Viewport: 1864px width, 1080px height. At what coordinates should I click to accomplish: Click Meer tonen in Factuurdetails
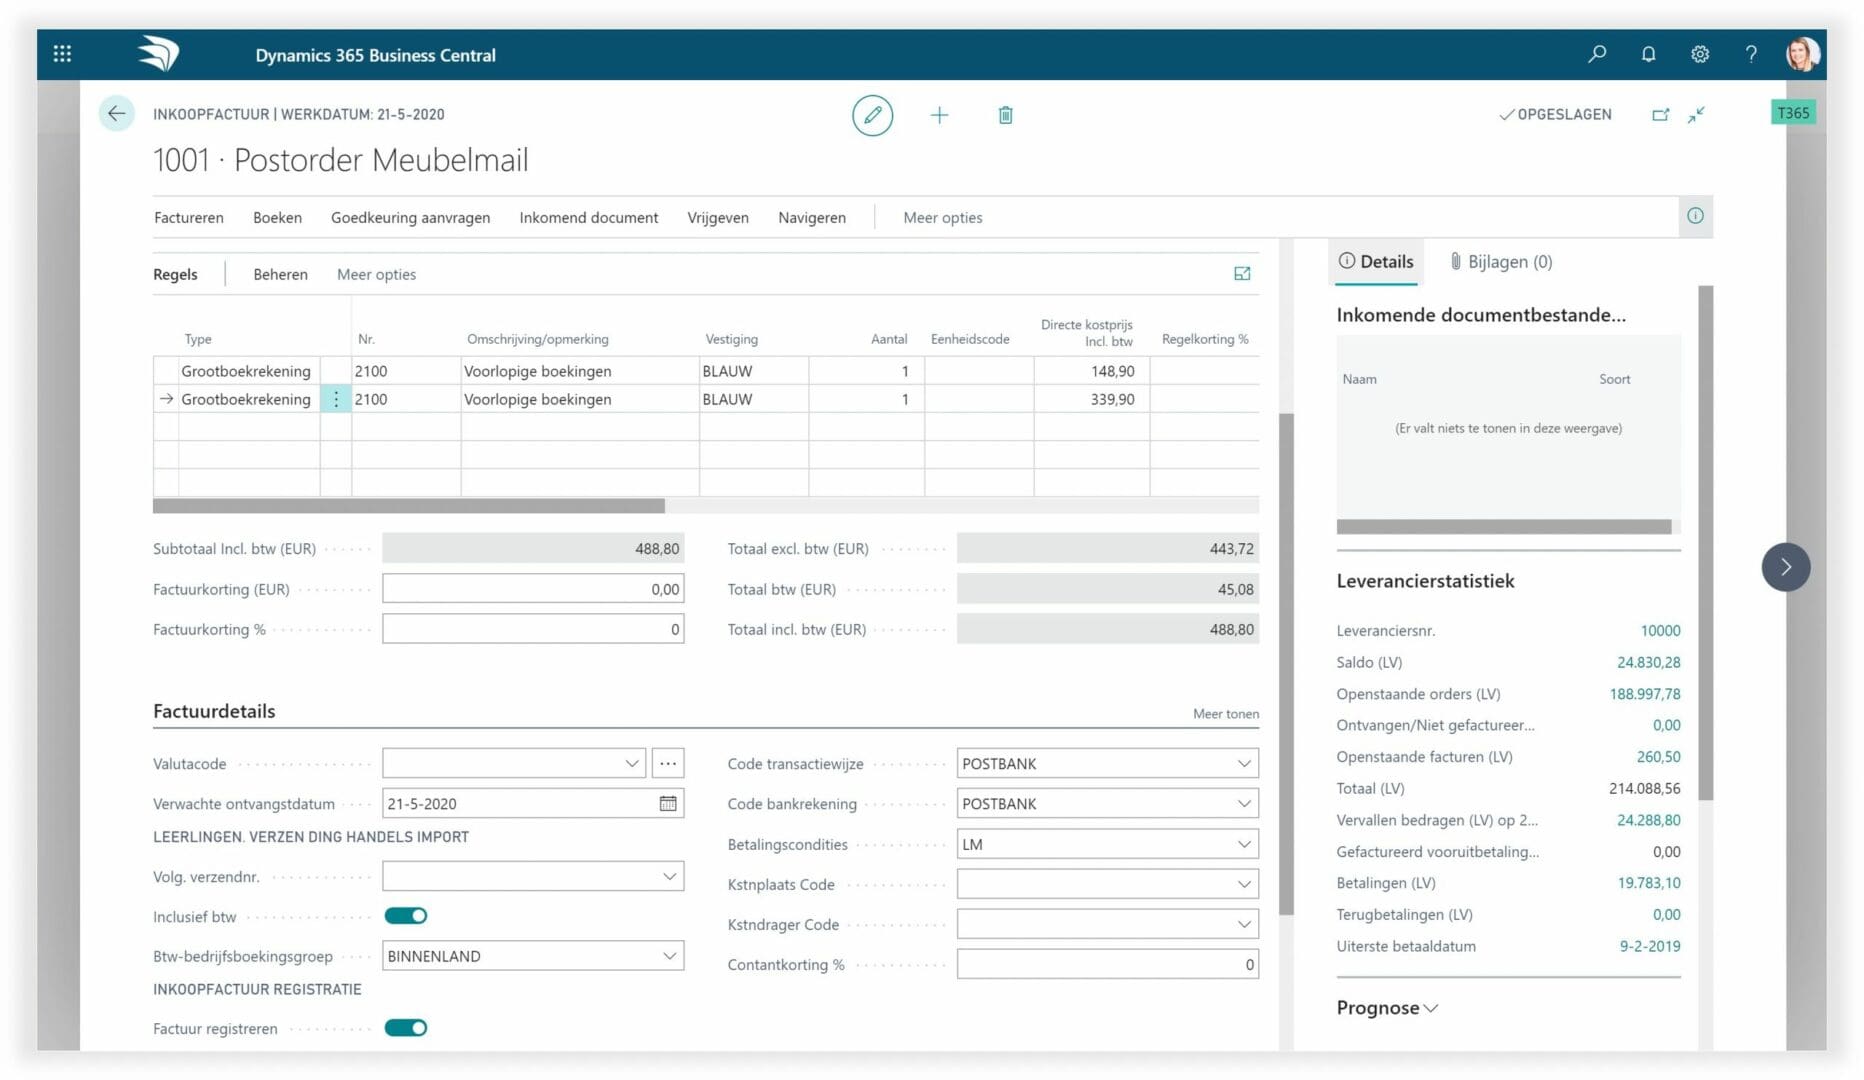click(1226, 714)
